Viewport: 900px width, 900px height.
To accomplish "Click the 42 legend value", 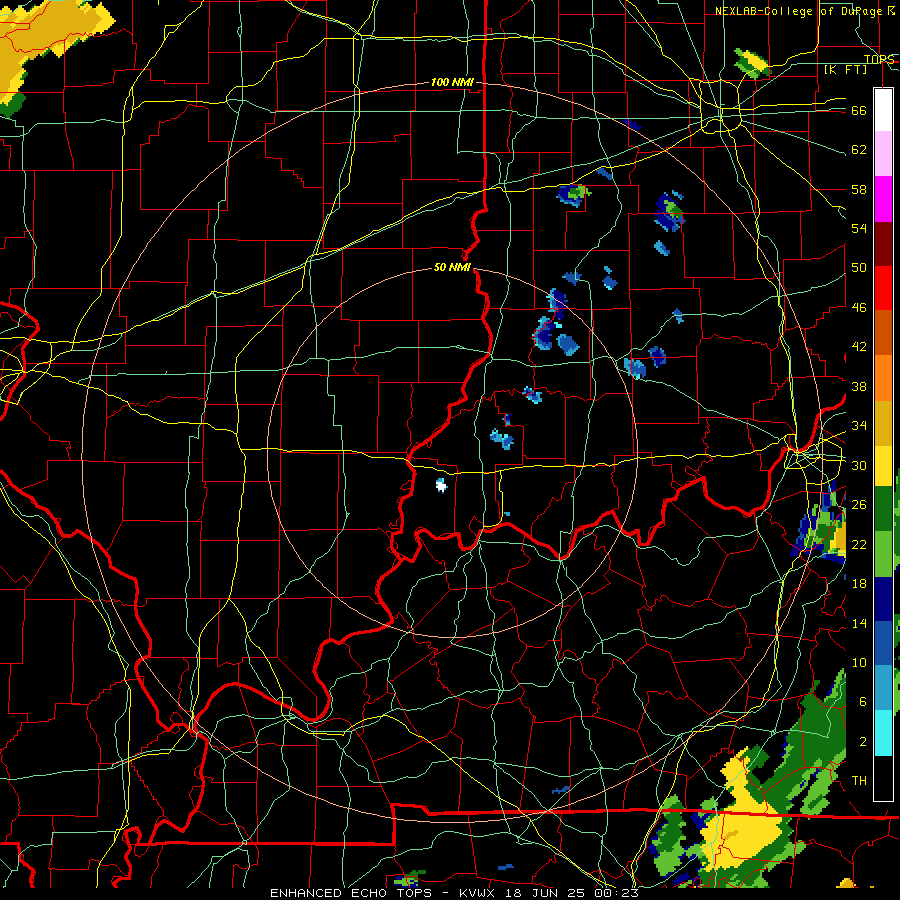I will [859, 347].
